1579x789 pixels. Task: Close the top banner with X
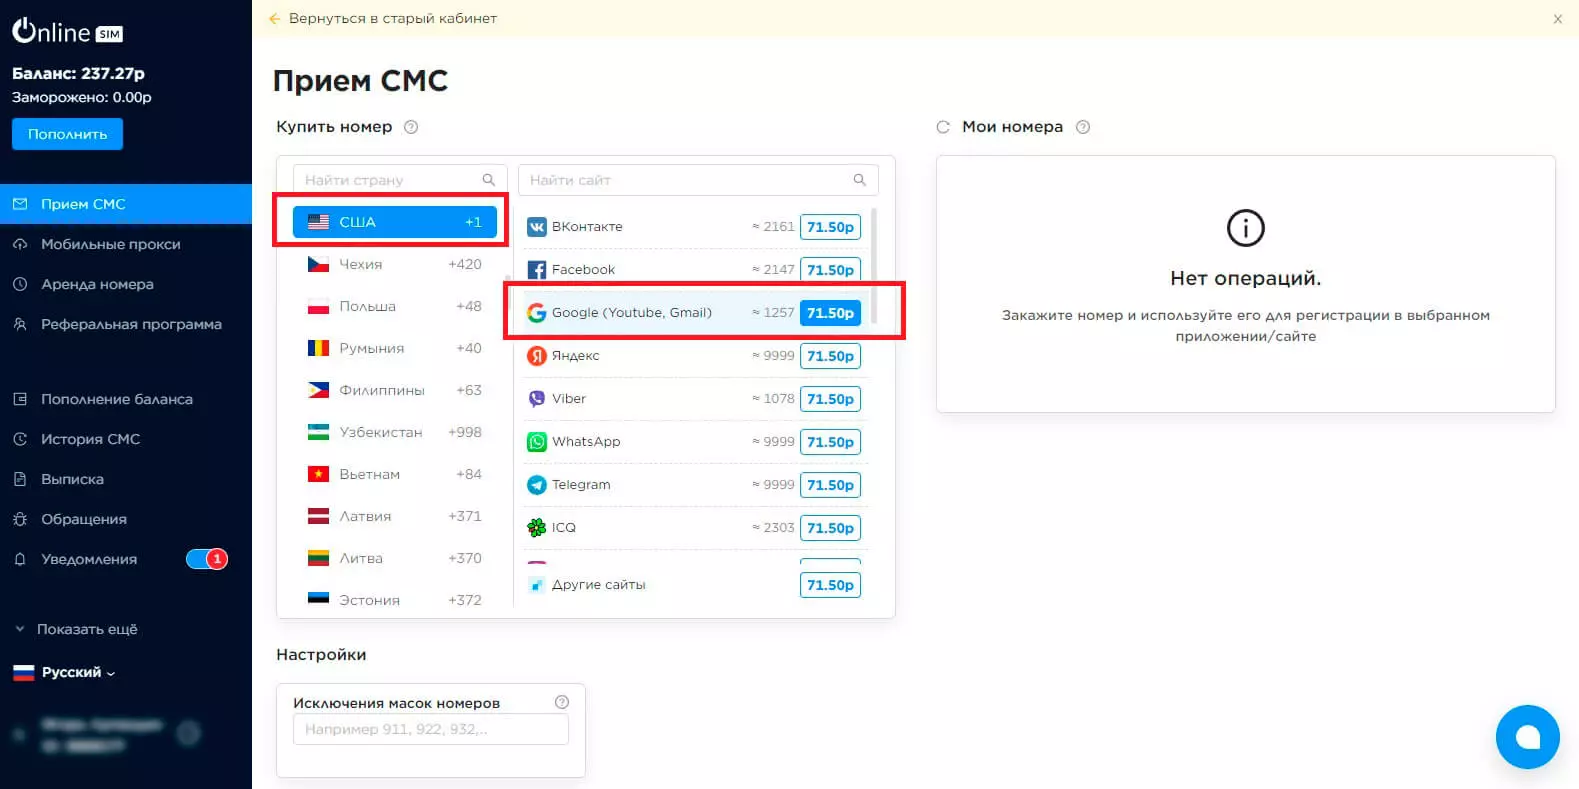coord(1557,19)
